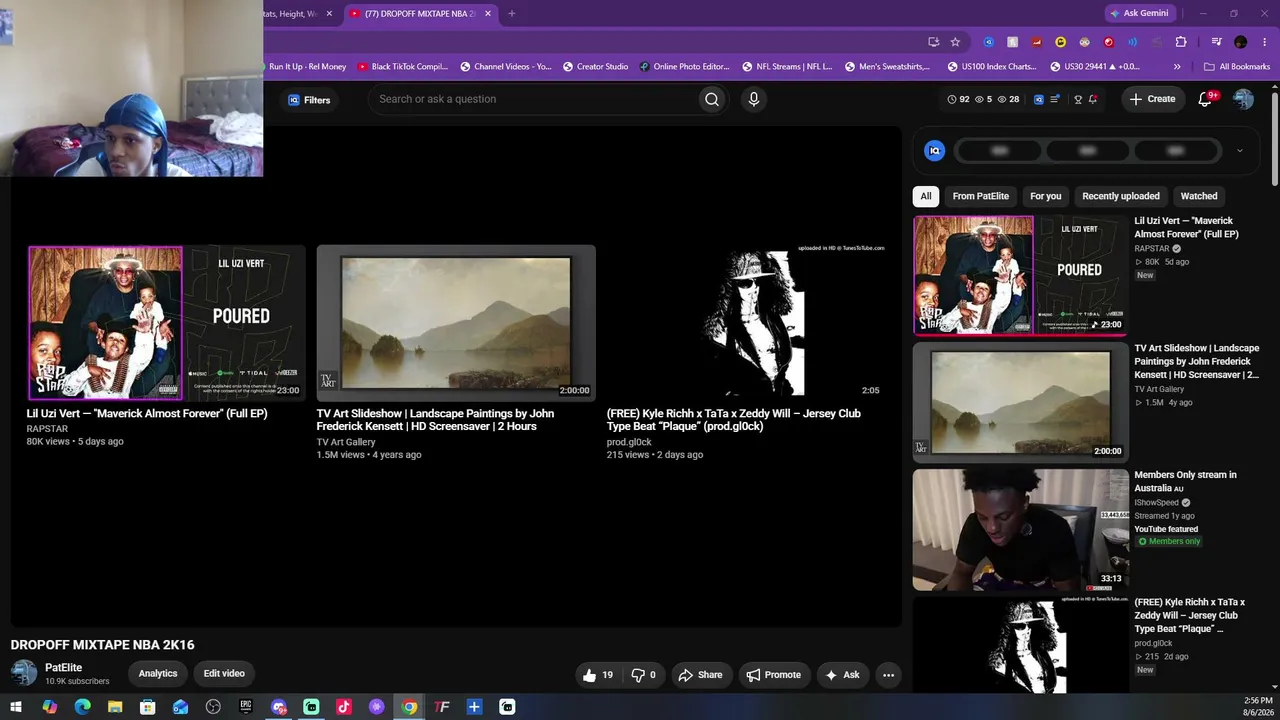
Task: Open the vidIQ icon in the stats bar
Action: (x=1039, y=99)
